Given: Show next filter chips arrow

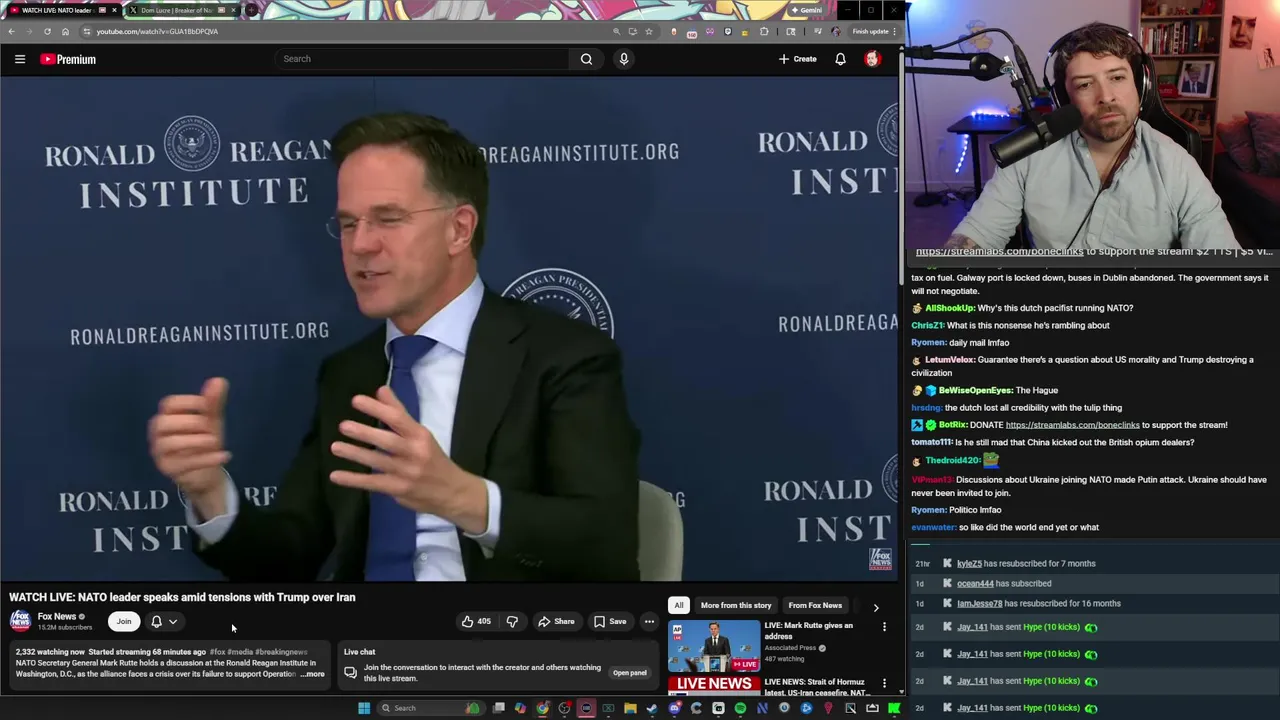Looking at the screenshot, I should tap(876, 606).
